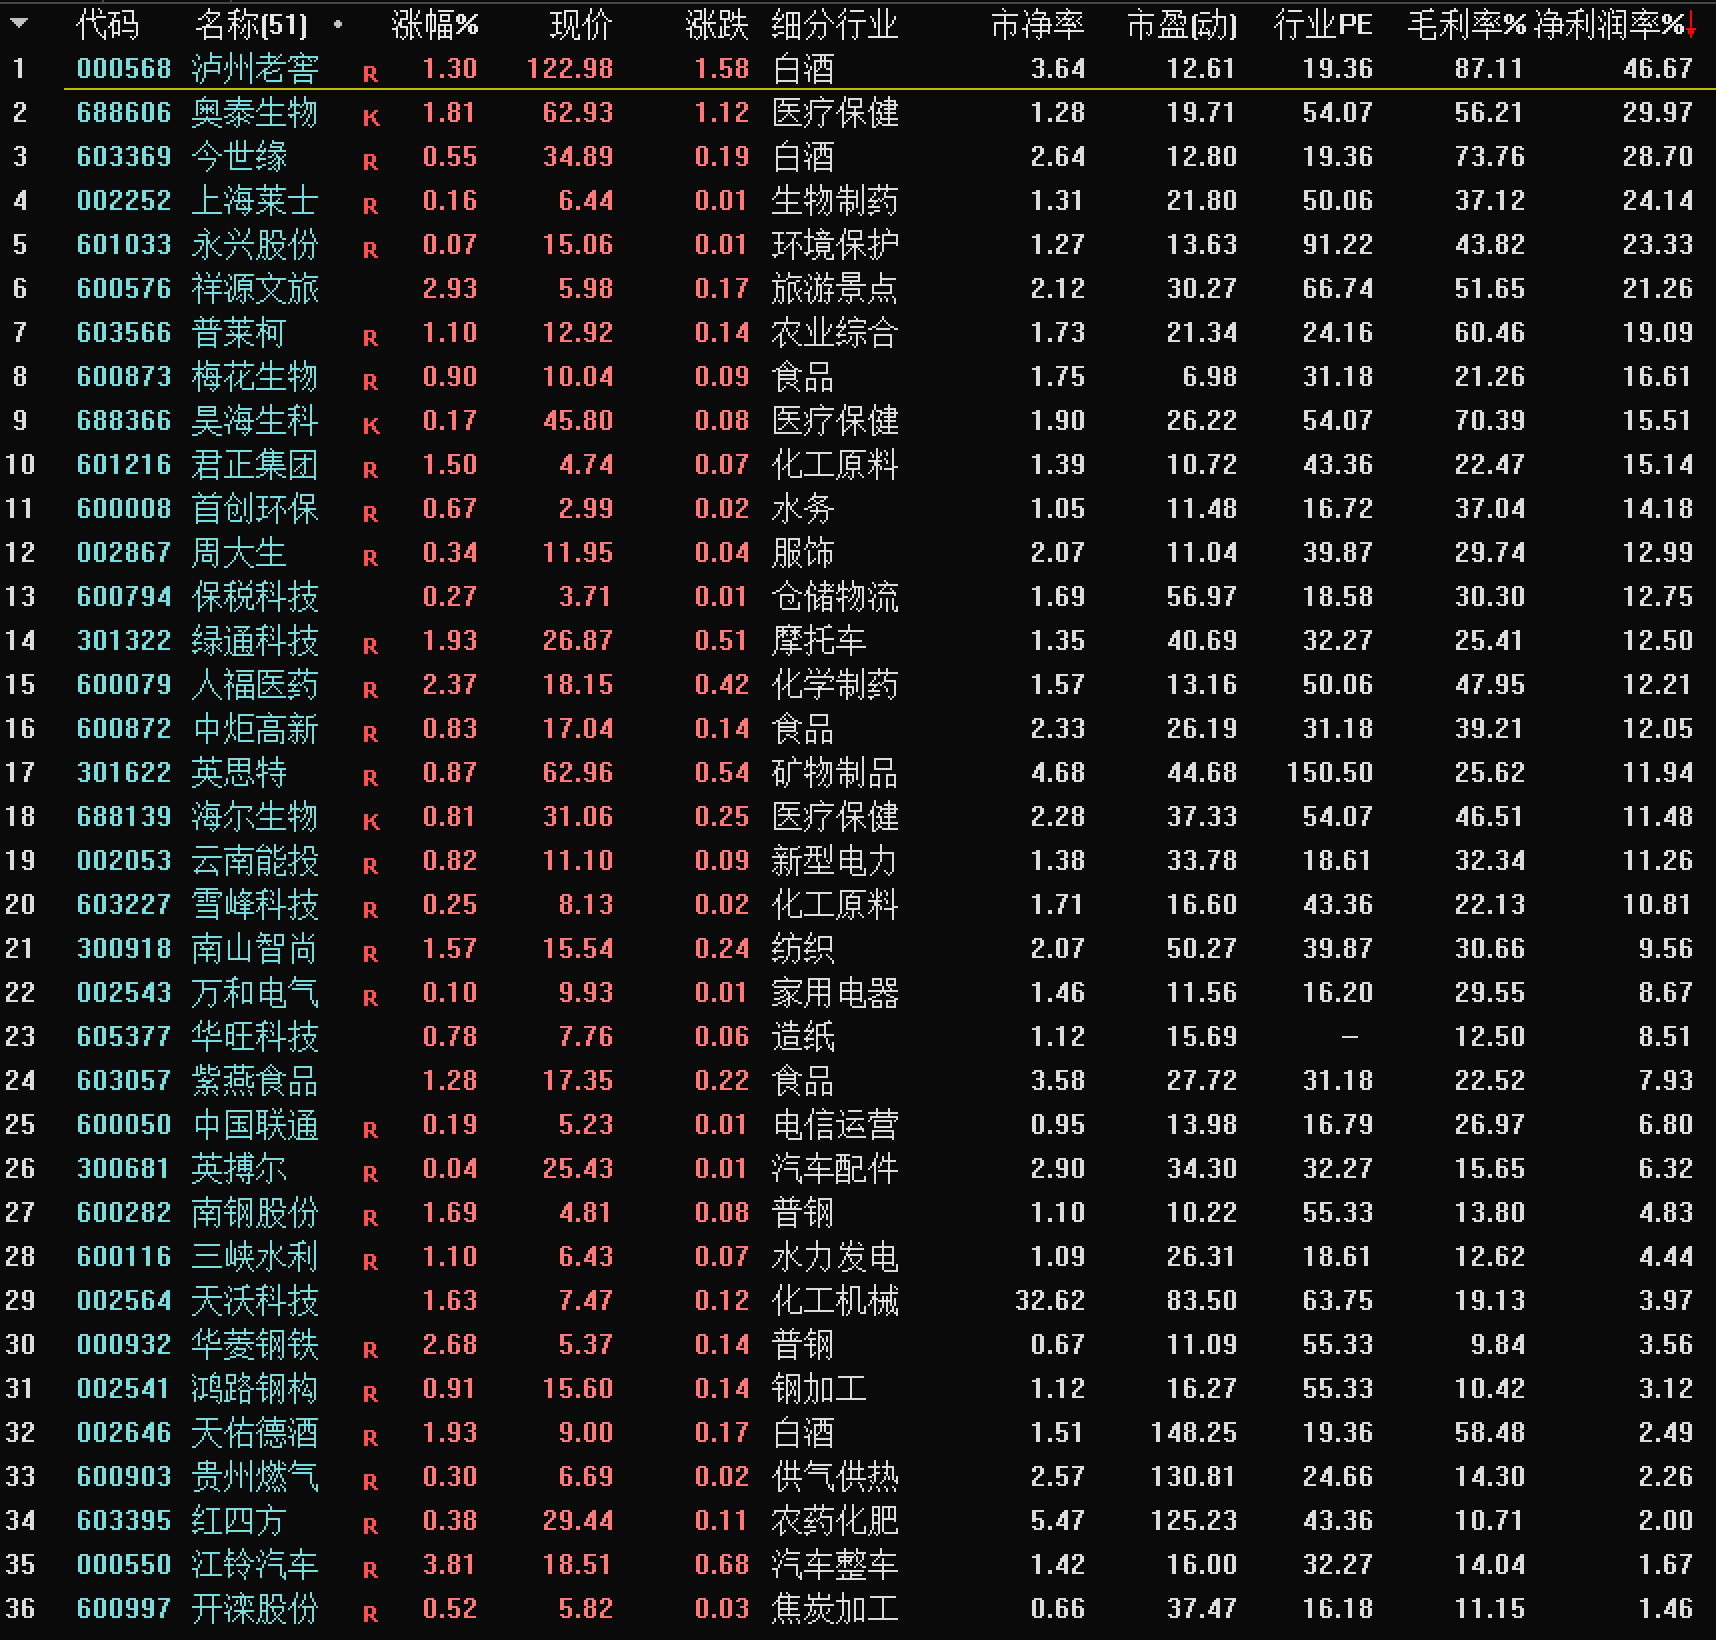The height and width of the screenshot is (1640, 1716).
Task: Click the R marker beside 永兴股份
Action: pyautogui.click(x=371, y=249)
